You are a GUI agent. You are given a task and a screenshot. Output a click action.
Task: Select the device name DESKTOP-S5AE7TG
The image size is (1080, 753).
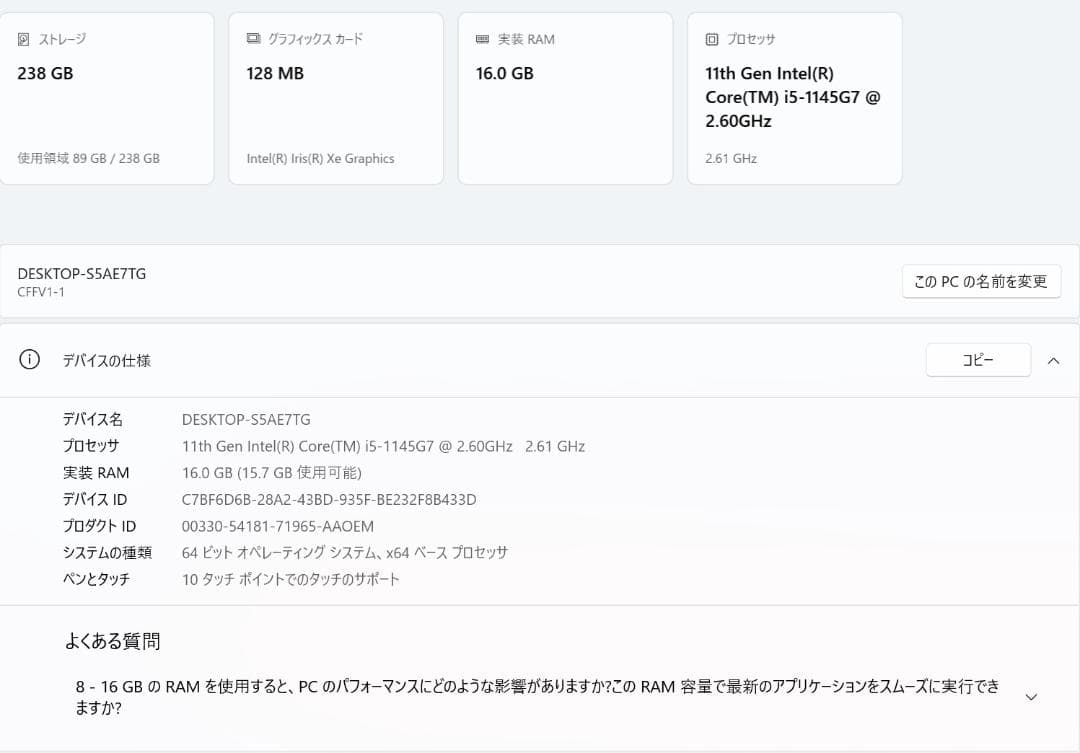[x=246, y=419]
